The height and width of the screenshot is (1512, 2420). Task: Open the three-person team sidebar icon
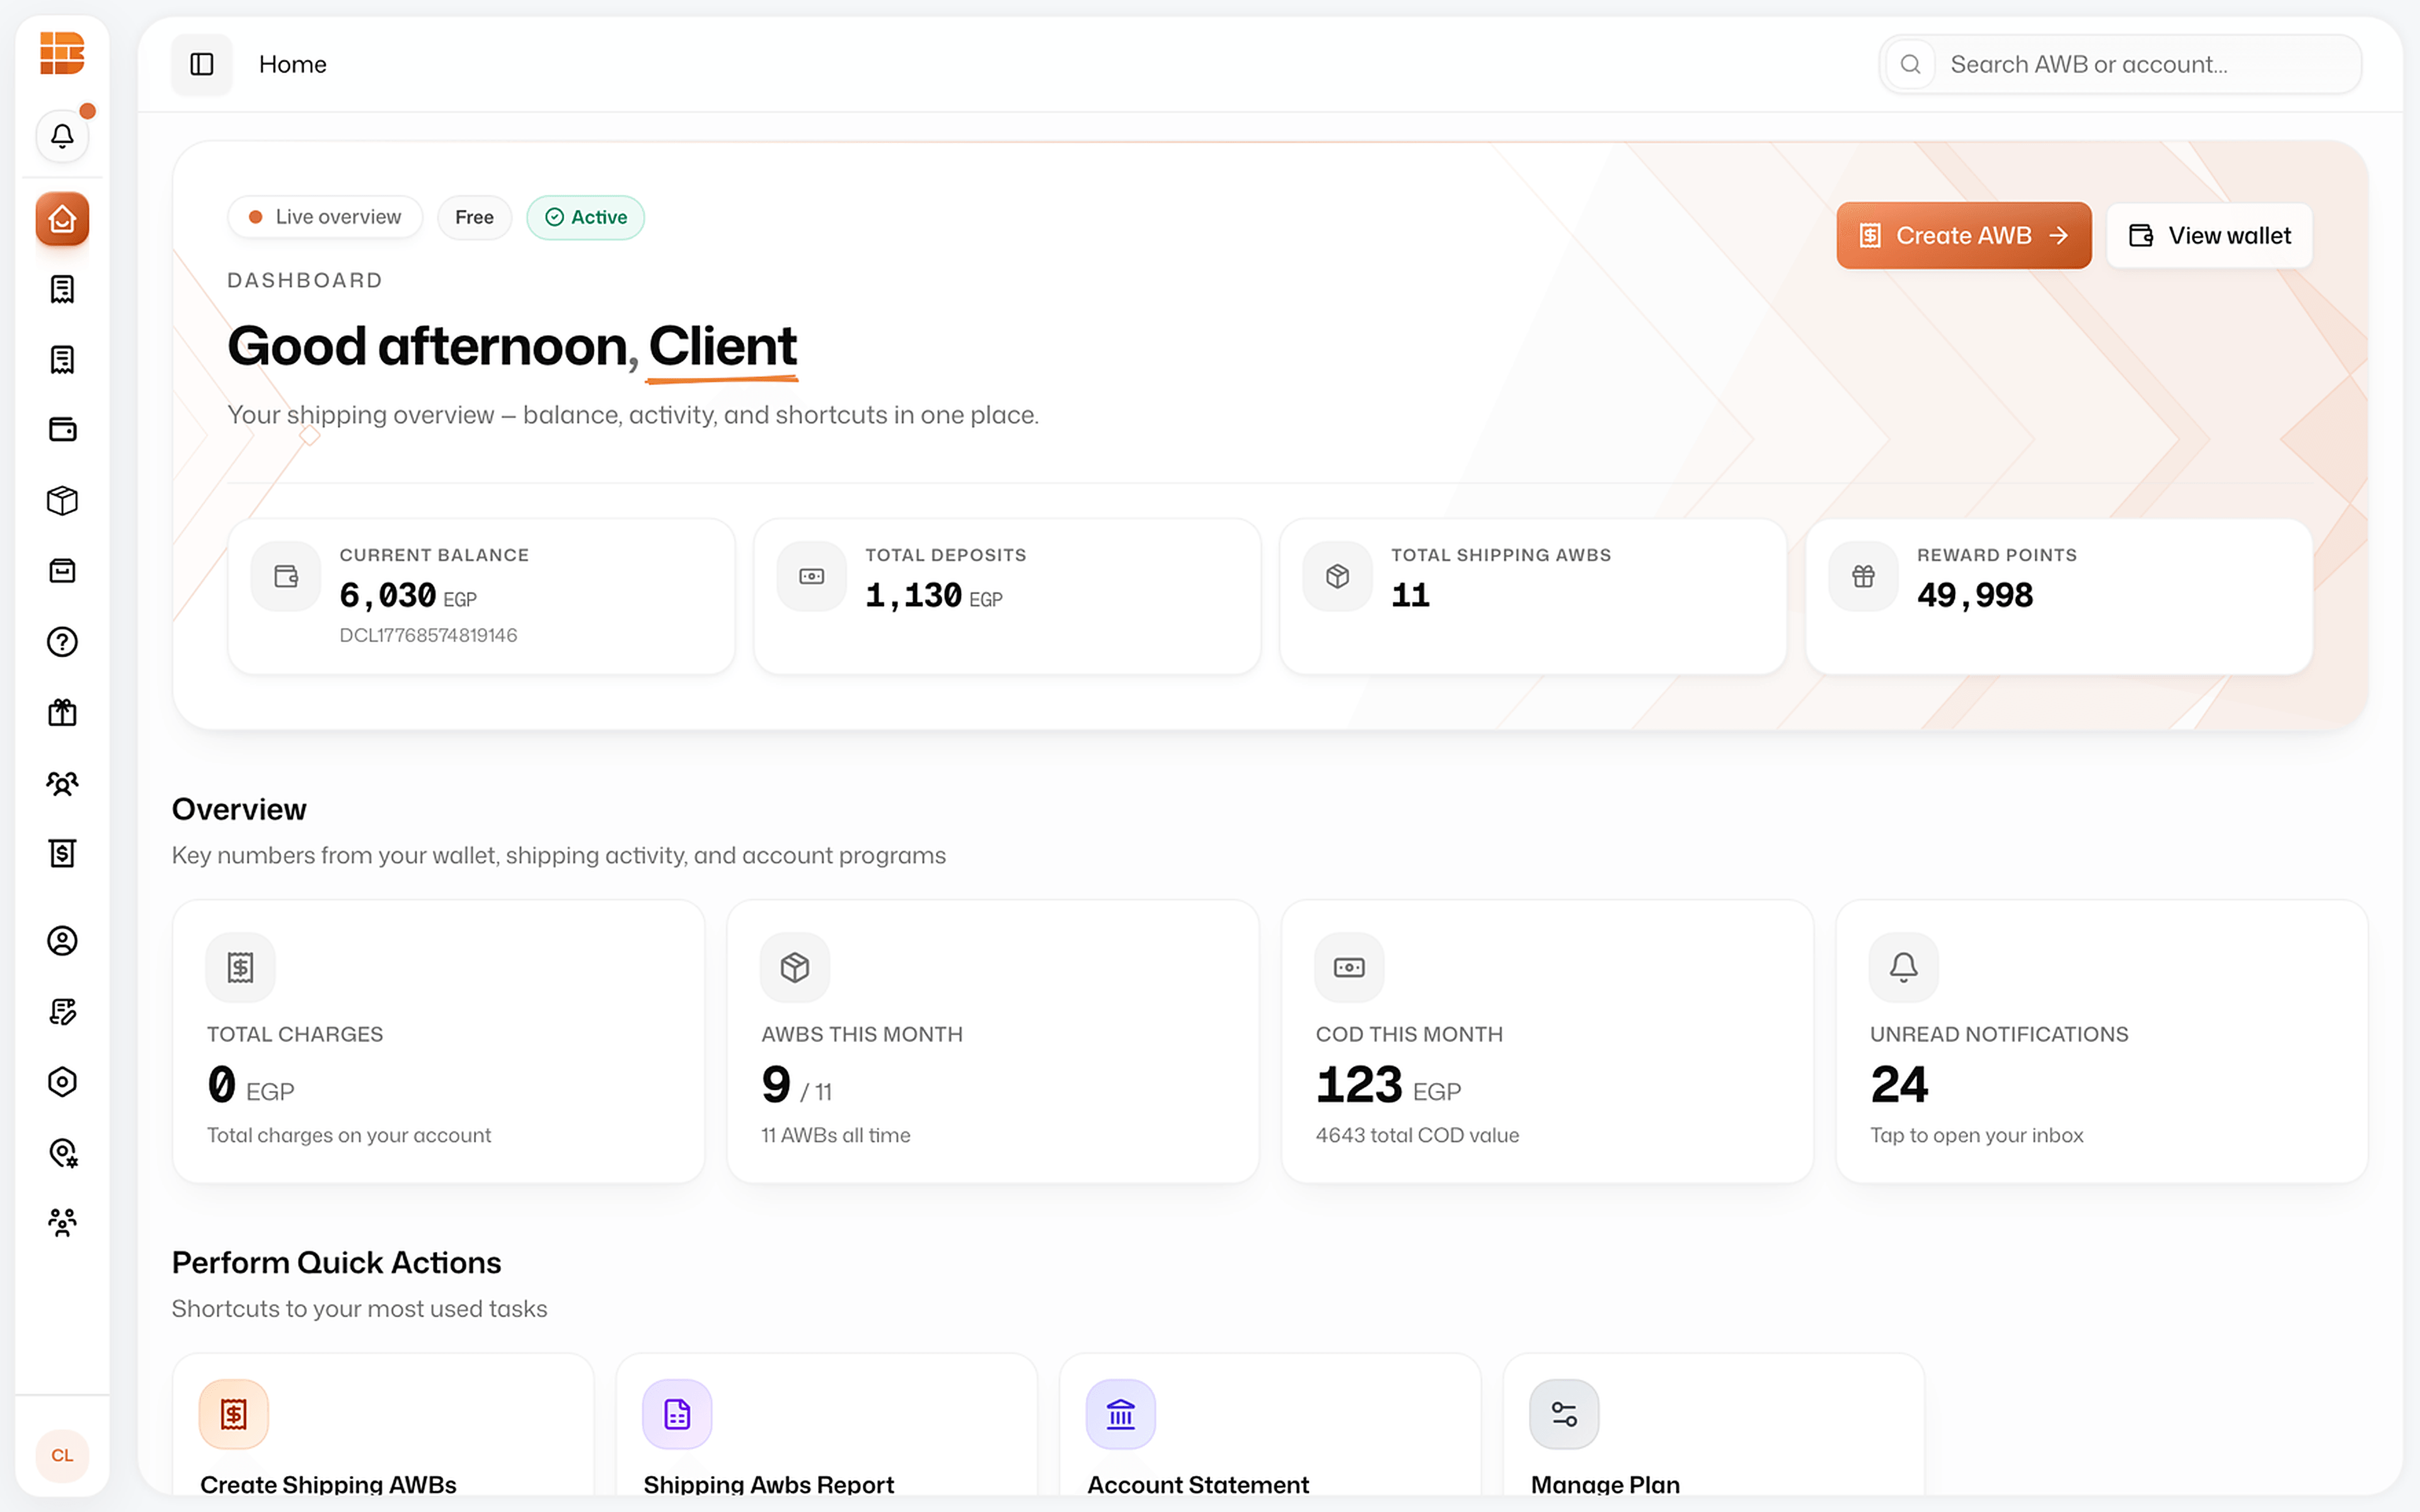(x=62, y=1223)
